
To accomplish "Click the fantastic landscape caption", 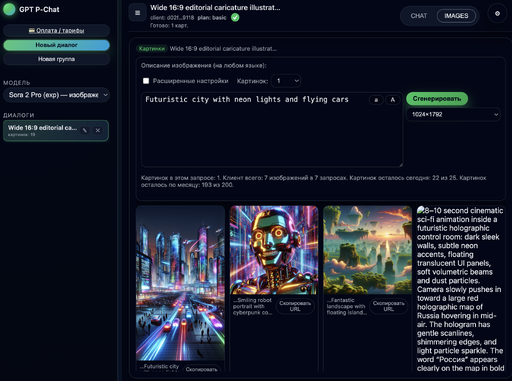I will tap(347, 306).
